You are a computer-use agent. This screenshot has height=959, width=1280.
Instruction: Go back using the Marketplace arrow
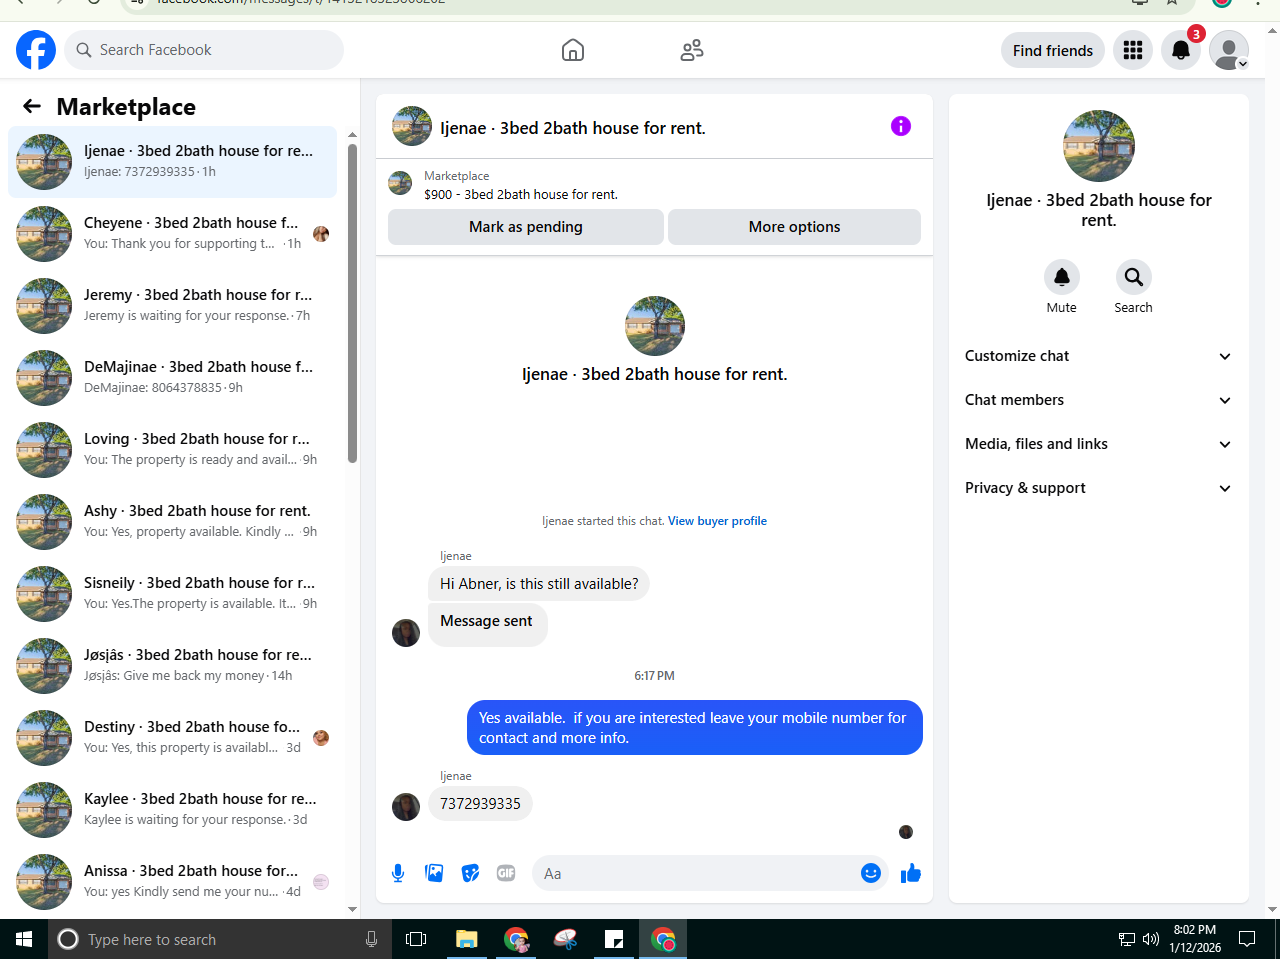[32, 106]
